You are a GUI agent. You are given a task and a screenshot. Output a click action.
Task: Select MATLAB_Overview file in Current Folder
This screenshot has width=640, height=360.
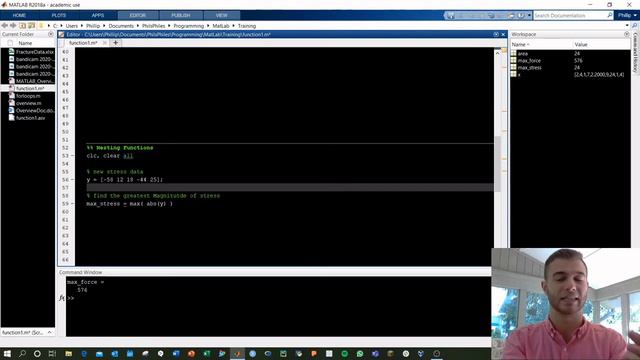coord(31,81)
